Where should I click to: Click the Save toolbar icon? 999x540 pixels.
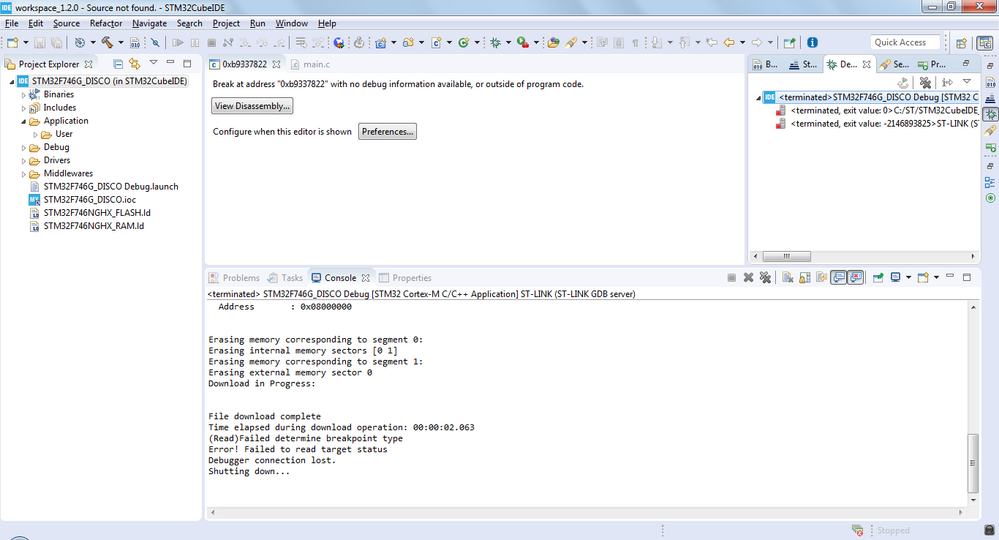click(x=40, y=43)
